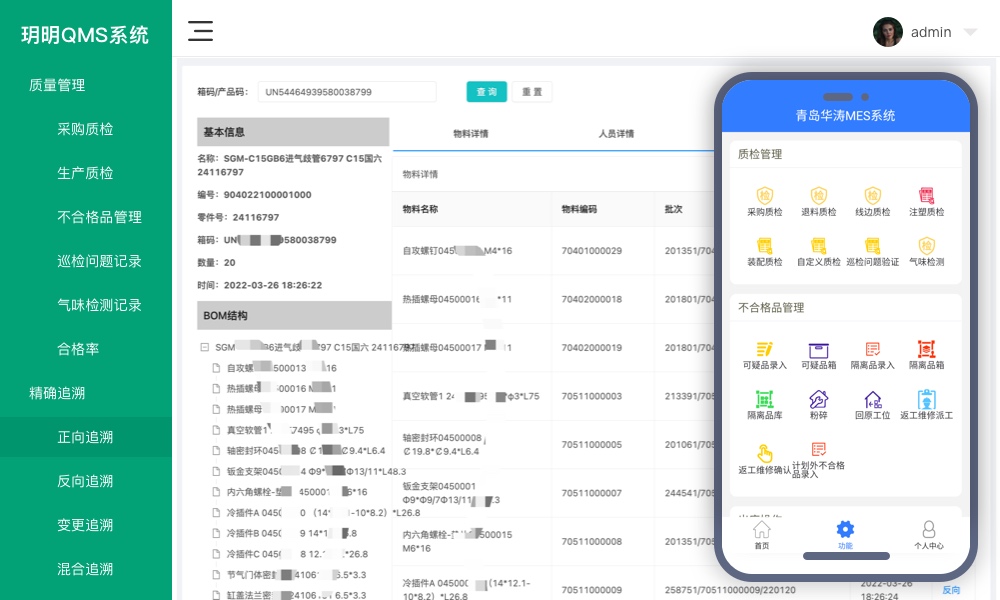Open 采购质检 icon in phone app
Image resolution: width=1000 pixels, height=600 pixels.
coord(764,196)
